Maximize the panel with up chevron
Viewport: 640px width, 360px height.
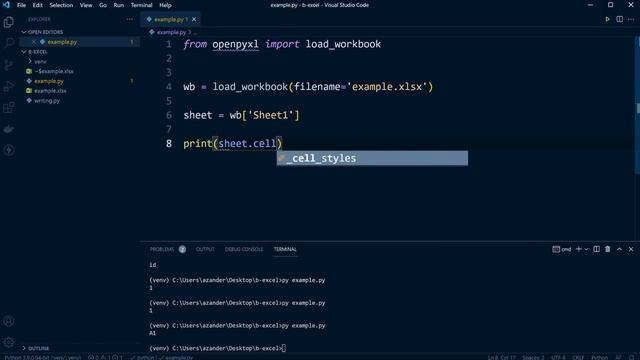(x=619, y=249)
